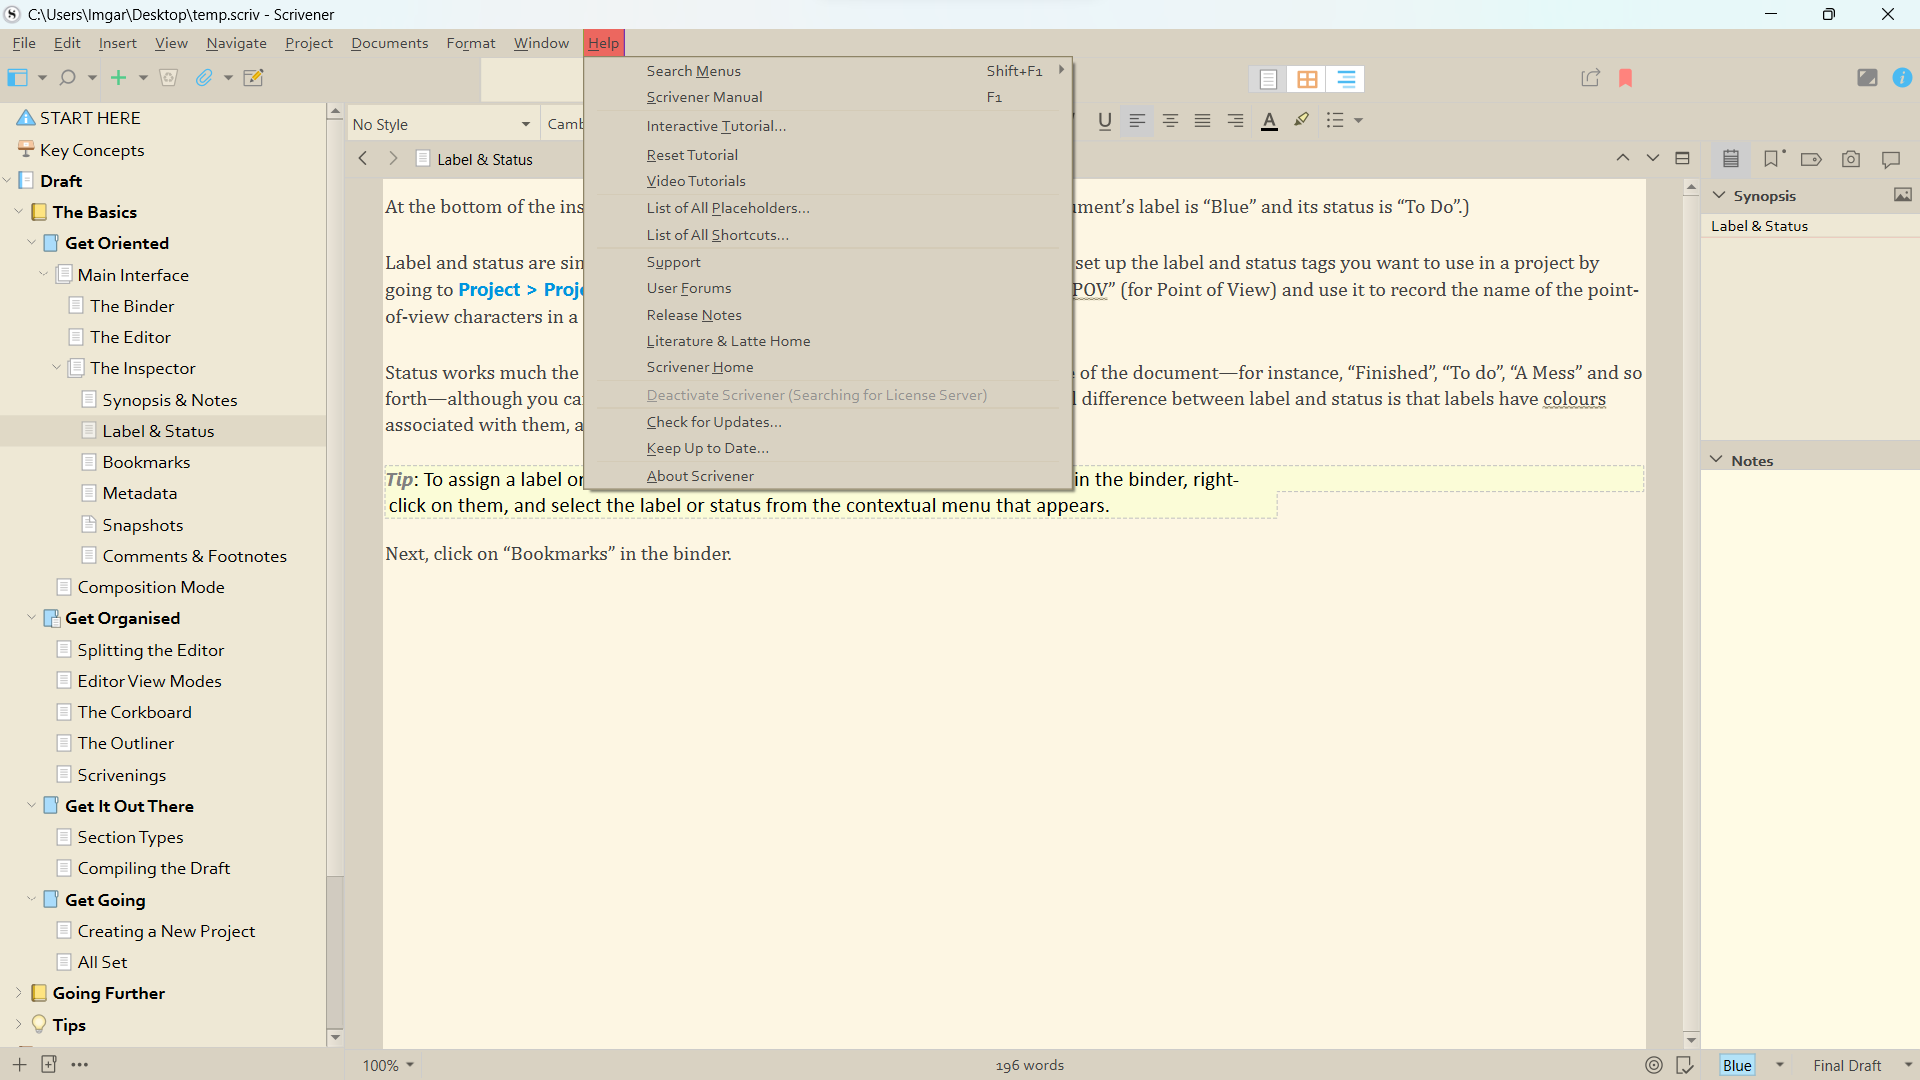
Task: Click the red bookmark icon above the inspector
Action: 1626,78
